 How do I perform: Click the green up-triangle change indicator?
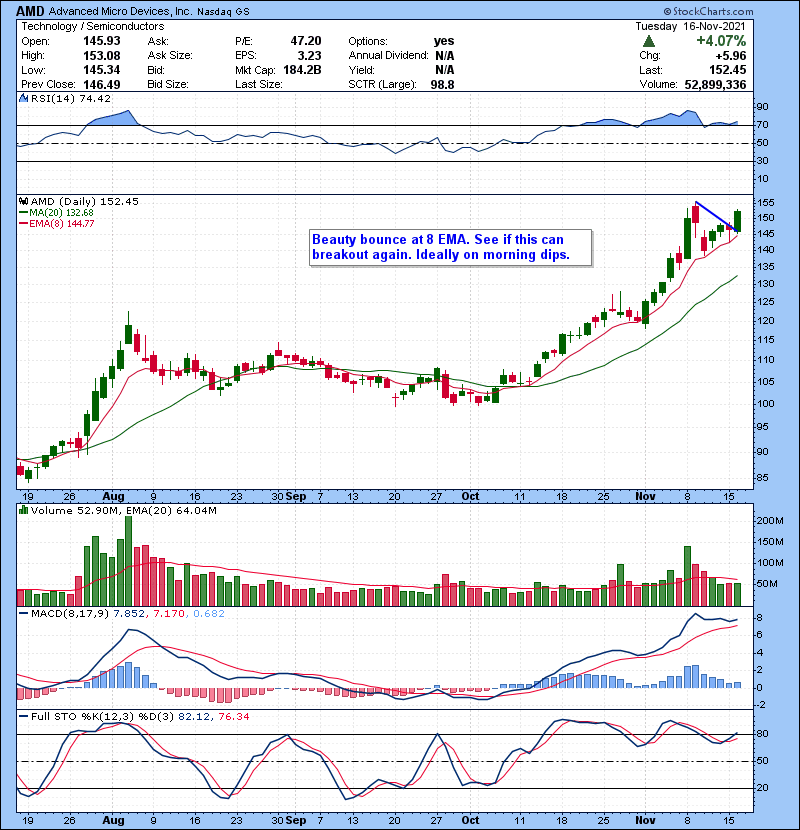(x=649, y=41)
